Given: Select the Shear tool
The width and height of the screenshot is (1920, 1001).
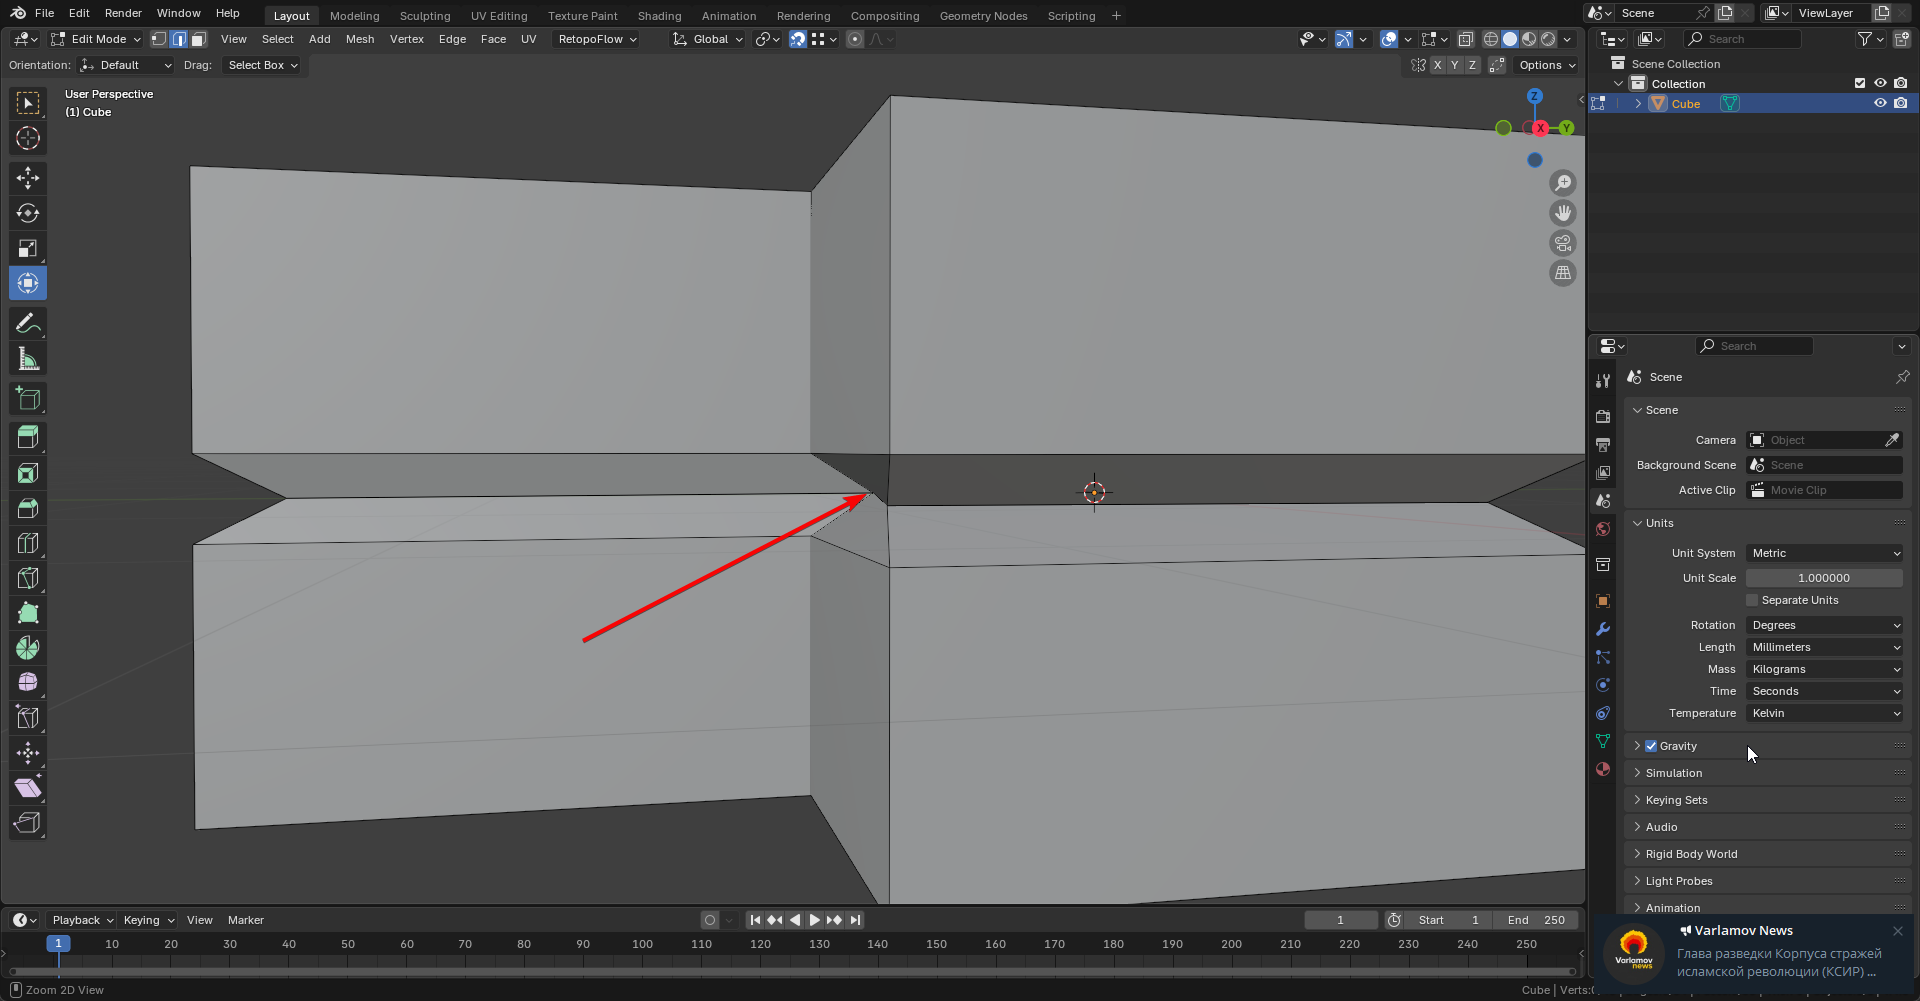Looking at the screenshot, I should click(x=28, y=788).
